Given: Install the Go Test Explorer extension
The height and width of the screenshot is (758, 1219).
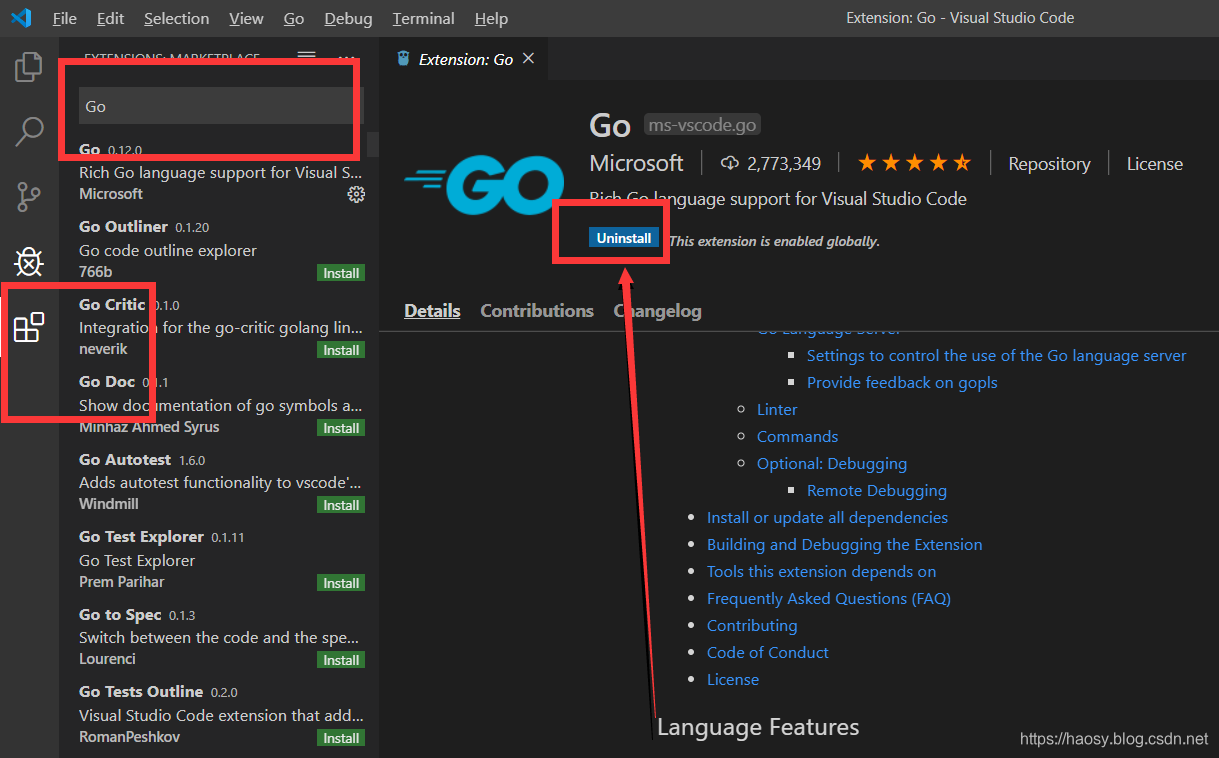Looking at the screenshot, I should click(x=341, y=583).
